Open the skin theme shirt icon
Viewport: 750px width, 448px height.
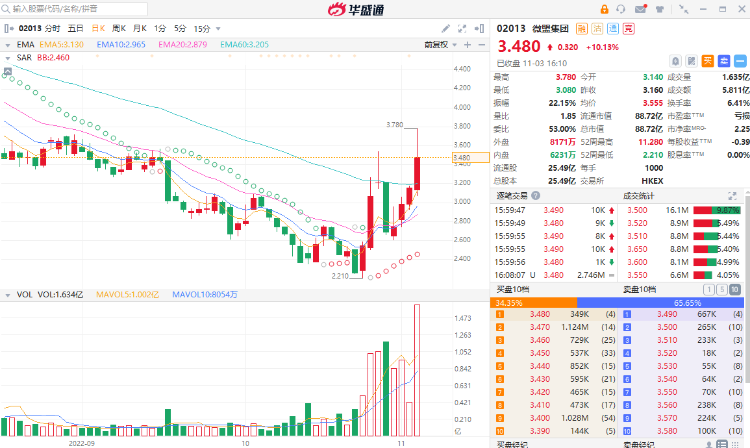click(660, 9)
